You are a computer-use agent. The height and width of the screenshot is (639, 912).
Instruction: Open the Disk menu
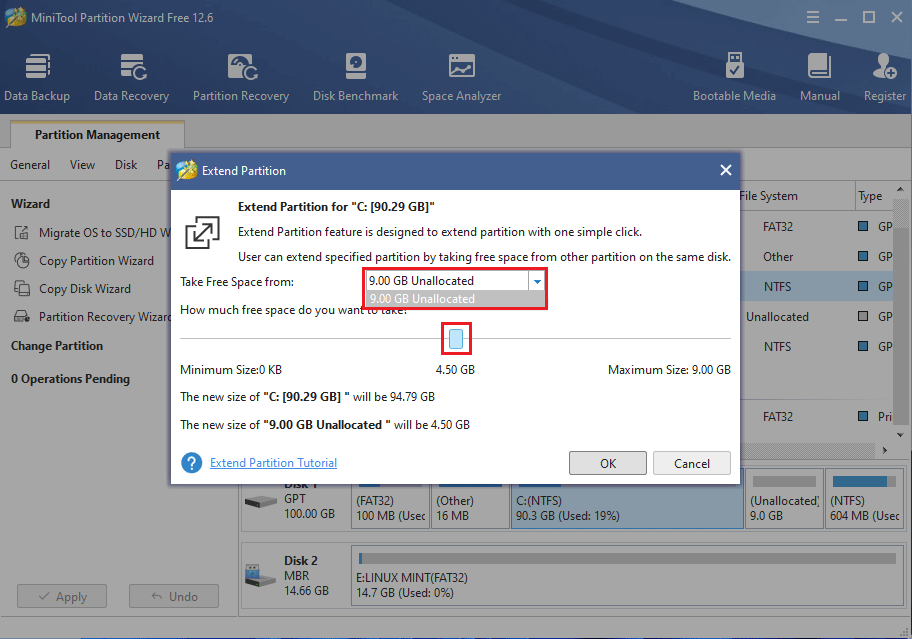pos(126,165)
